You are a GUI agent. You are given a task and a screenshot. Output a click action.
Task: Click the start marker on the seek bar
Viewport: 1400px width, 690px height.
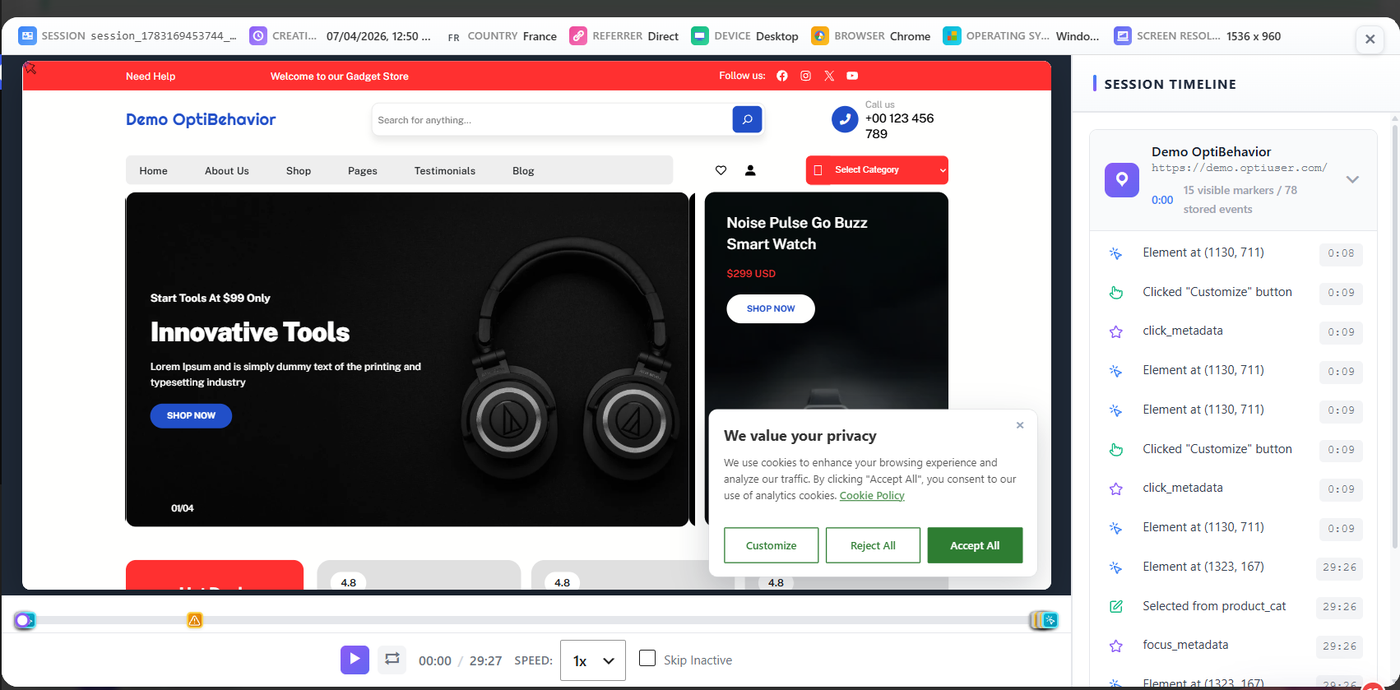point(24,620)
